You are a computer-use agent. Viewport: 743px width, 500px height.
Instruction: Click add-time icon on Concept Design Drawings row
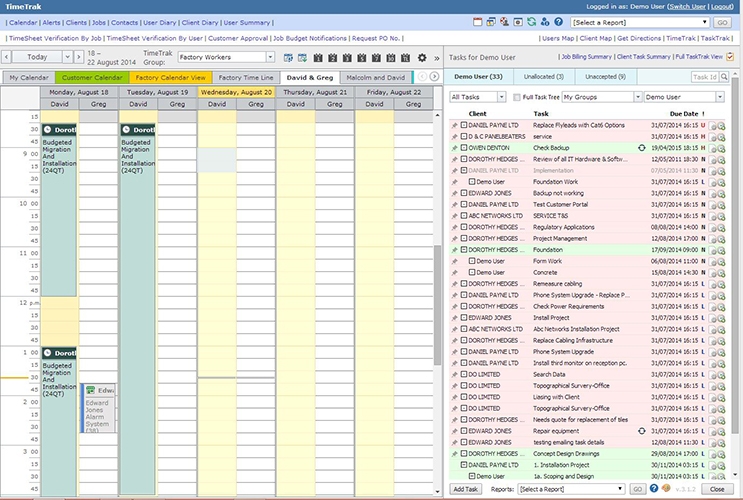tap(721, 455)
